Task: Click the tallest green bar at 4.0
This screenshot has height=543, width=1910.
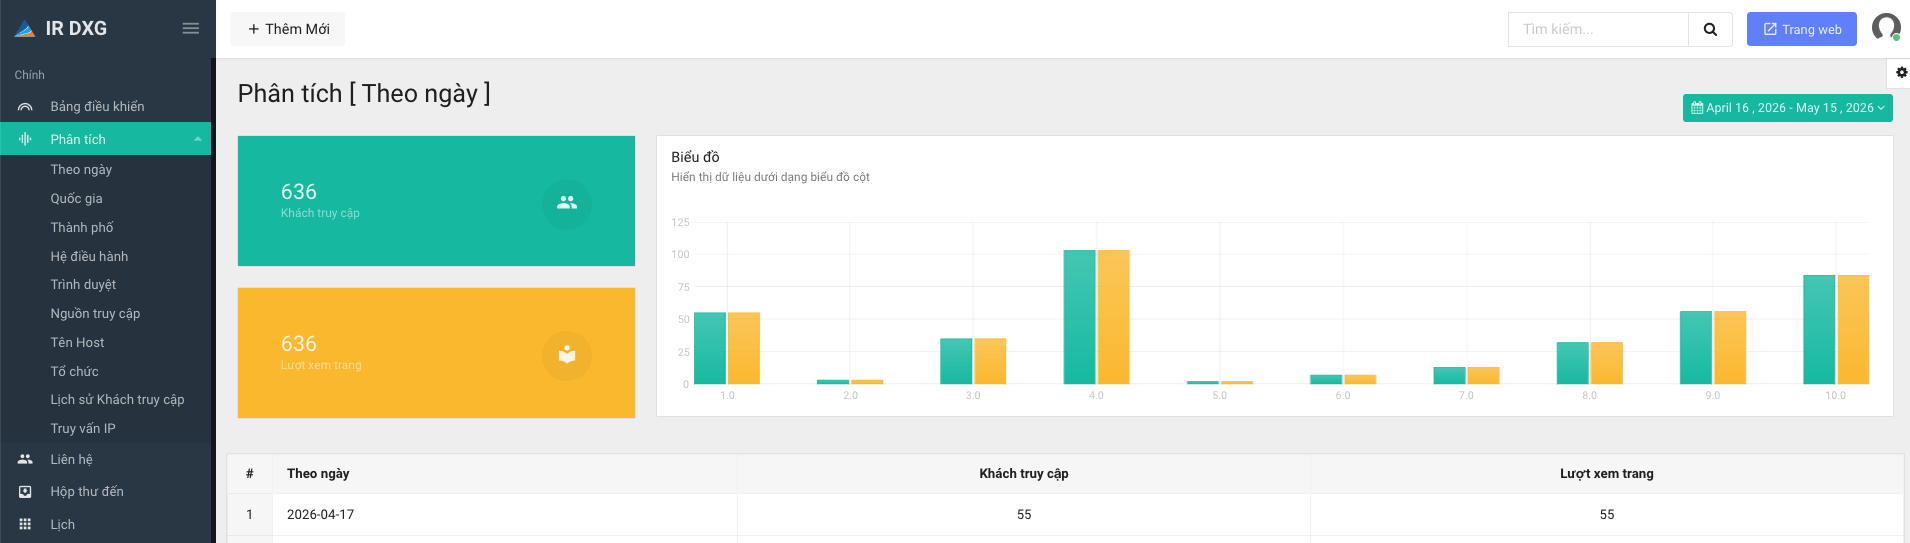Action: click(1079, 317)
